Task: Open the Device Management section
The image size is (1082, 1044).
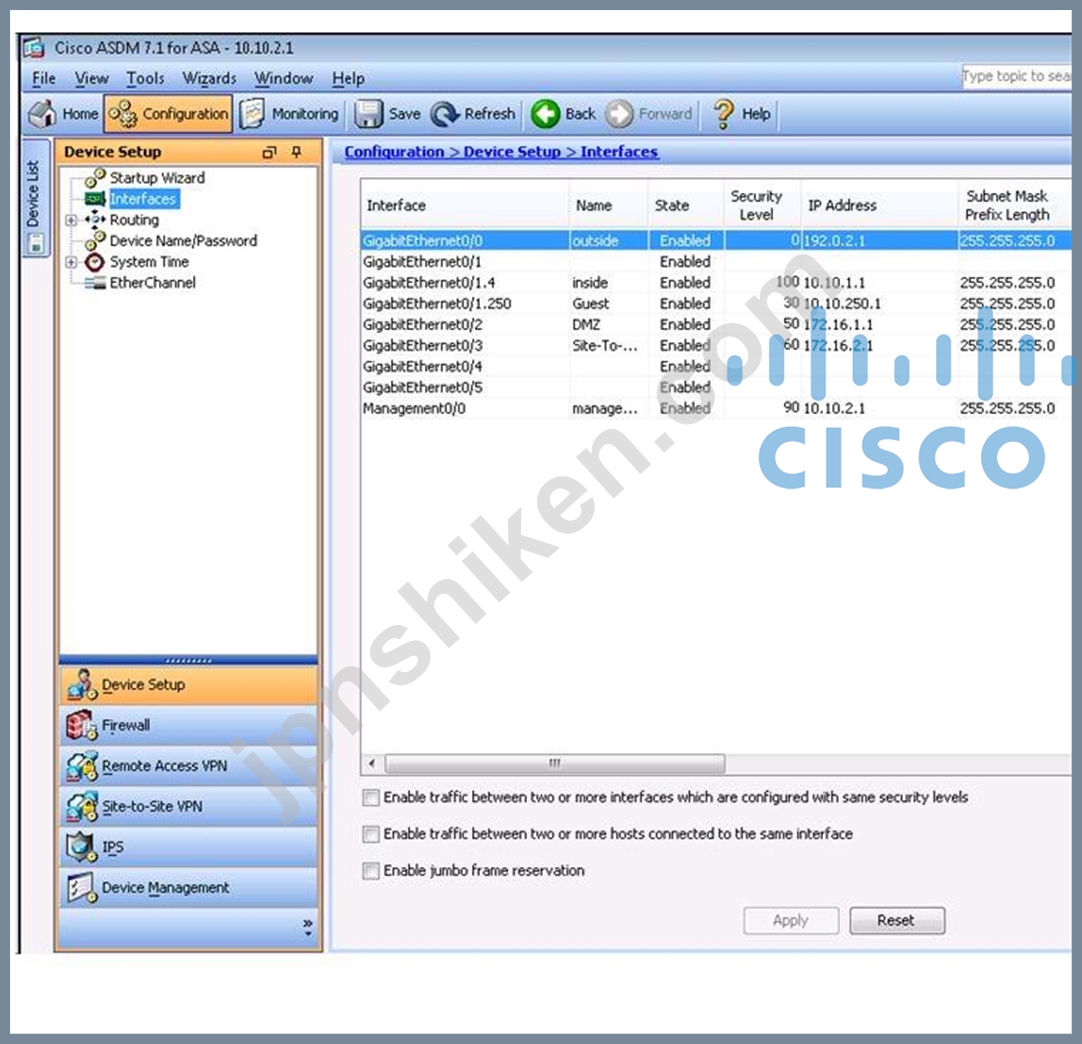Action: coord(188,887)
